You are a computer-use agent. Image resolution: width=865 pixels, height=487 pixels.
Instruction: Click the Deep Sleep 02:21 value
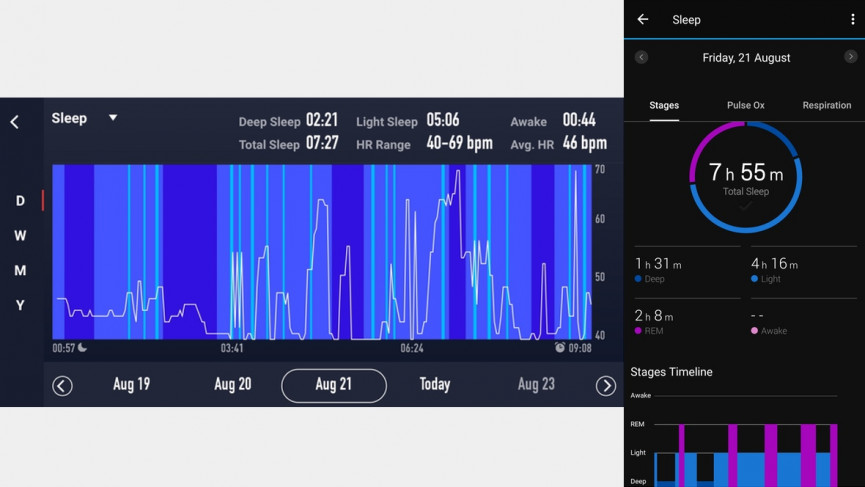point(322,120)
